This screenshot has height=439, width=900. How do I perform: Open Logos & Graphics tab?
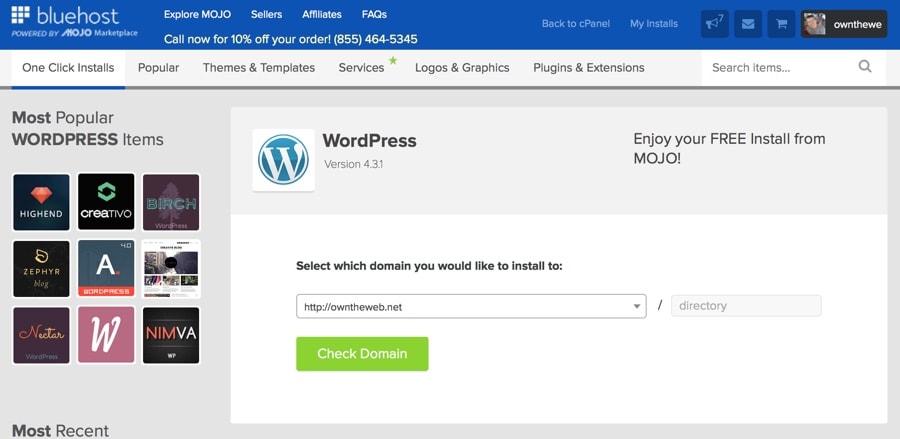[x=462, y=68]
